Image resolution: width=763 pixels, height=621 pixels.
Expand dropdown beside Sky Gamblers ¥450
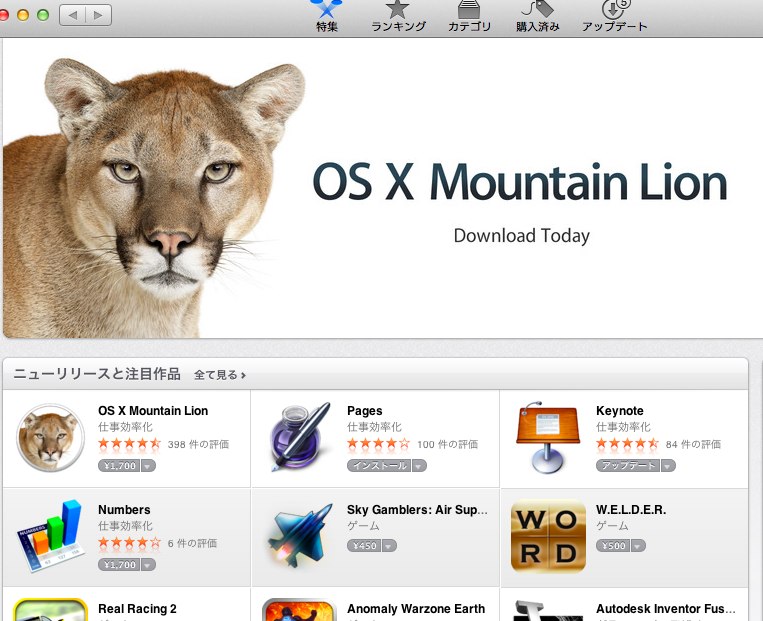[389, 546]
